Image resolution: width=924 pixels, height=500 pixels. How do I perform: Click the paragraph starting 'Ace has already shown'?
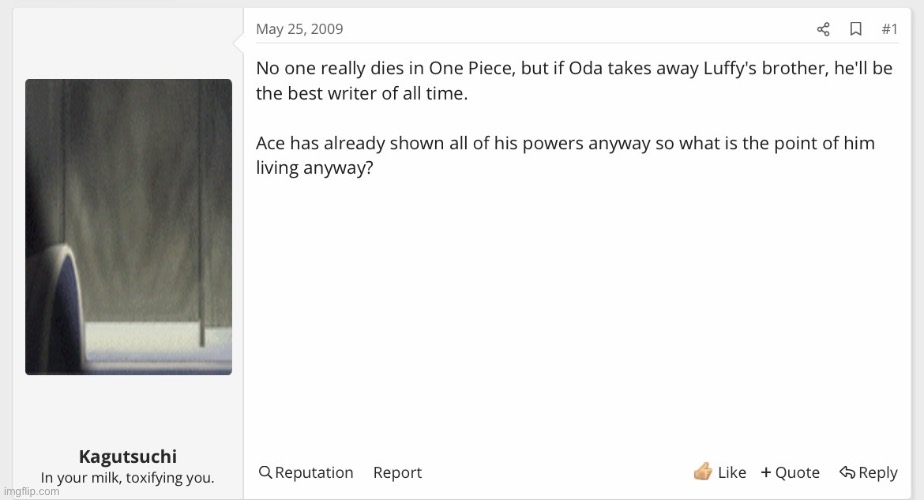point(565,154)
